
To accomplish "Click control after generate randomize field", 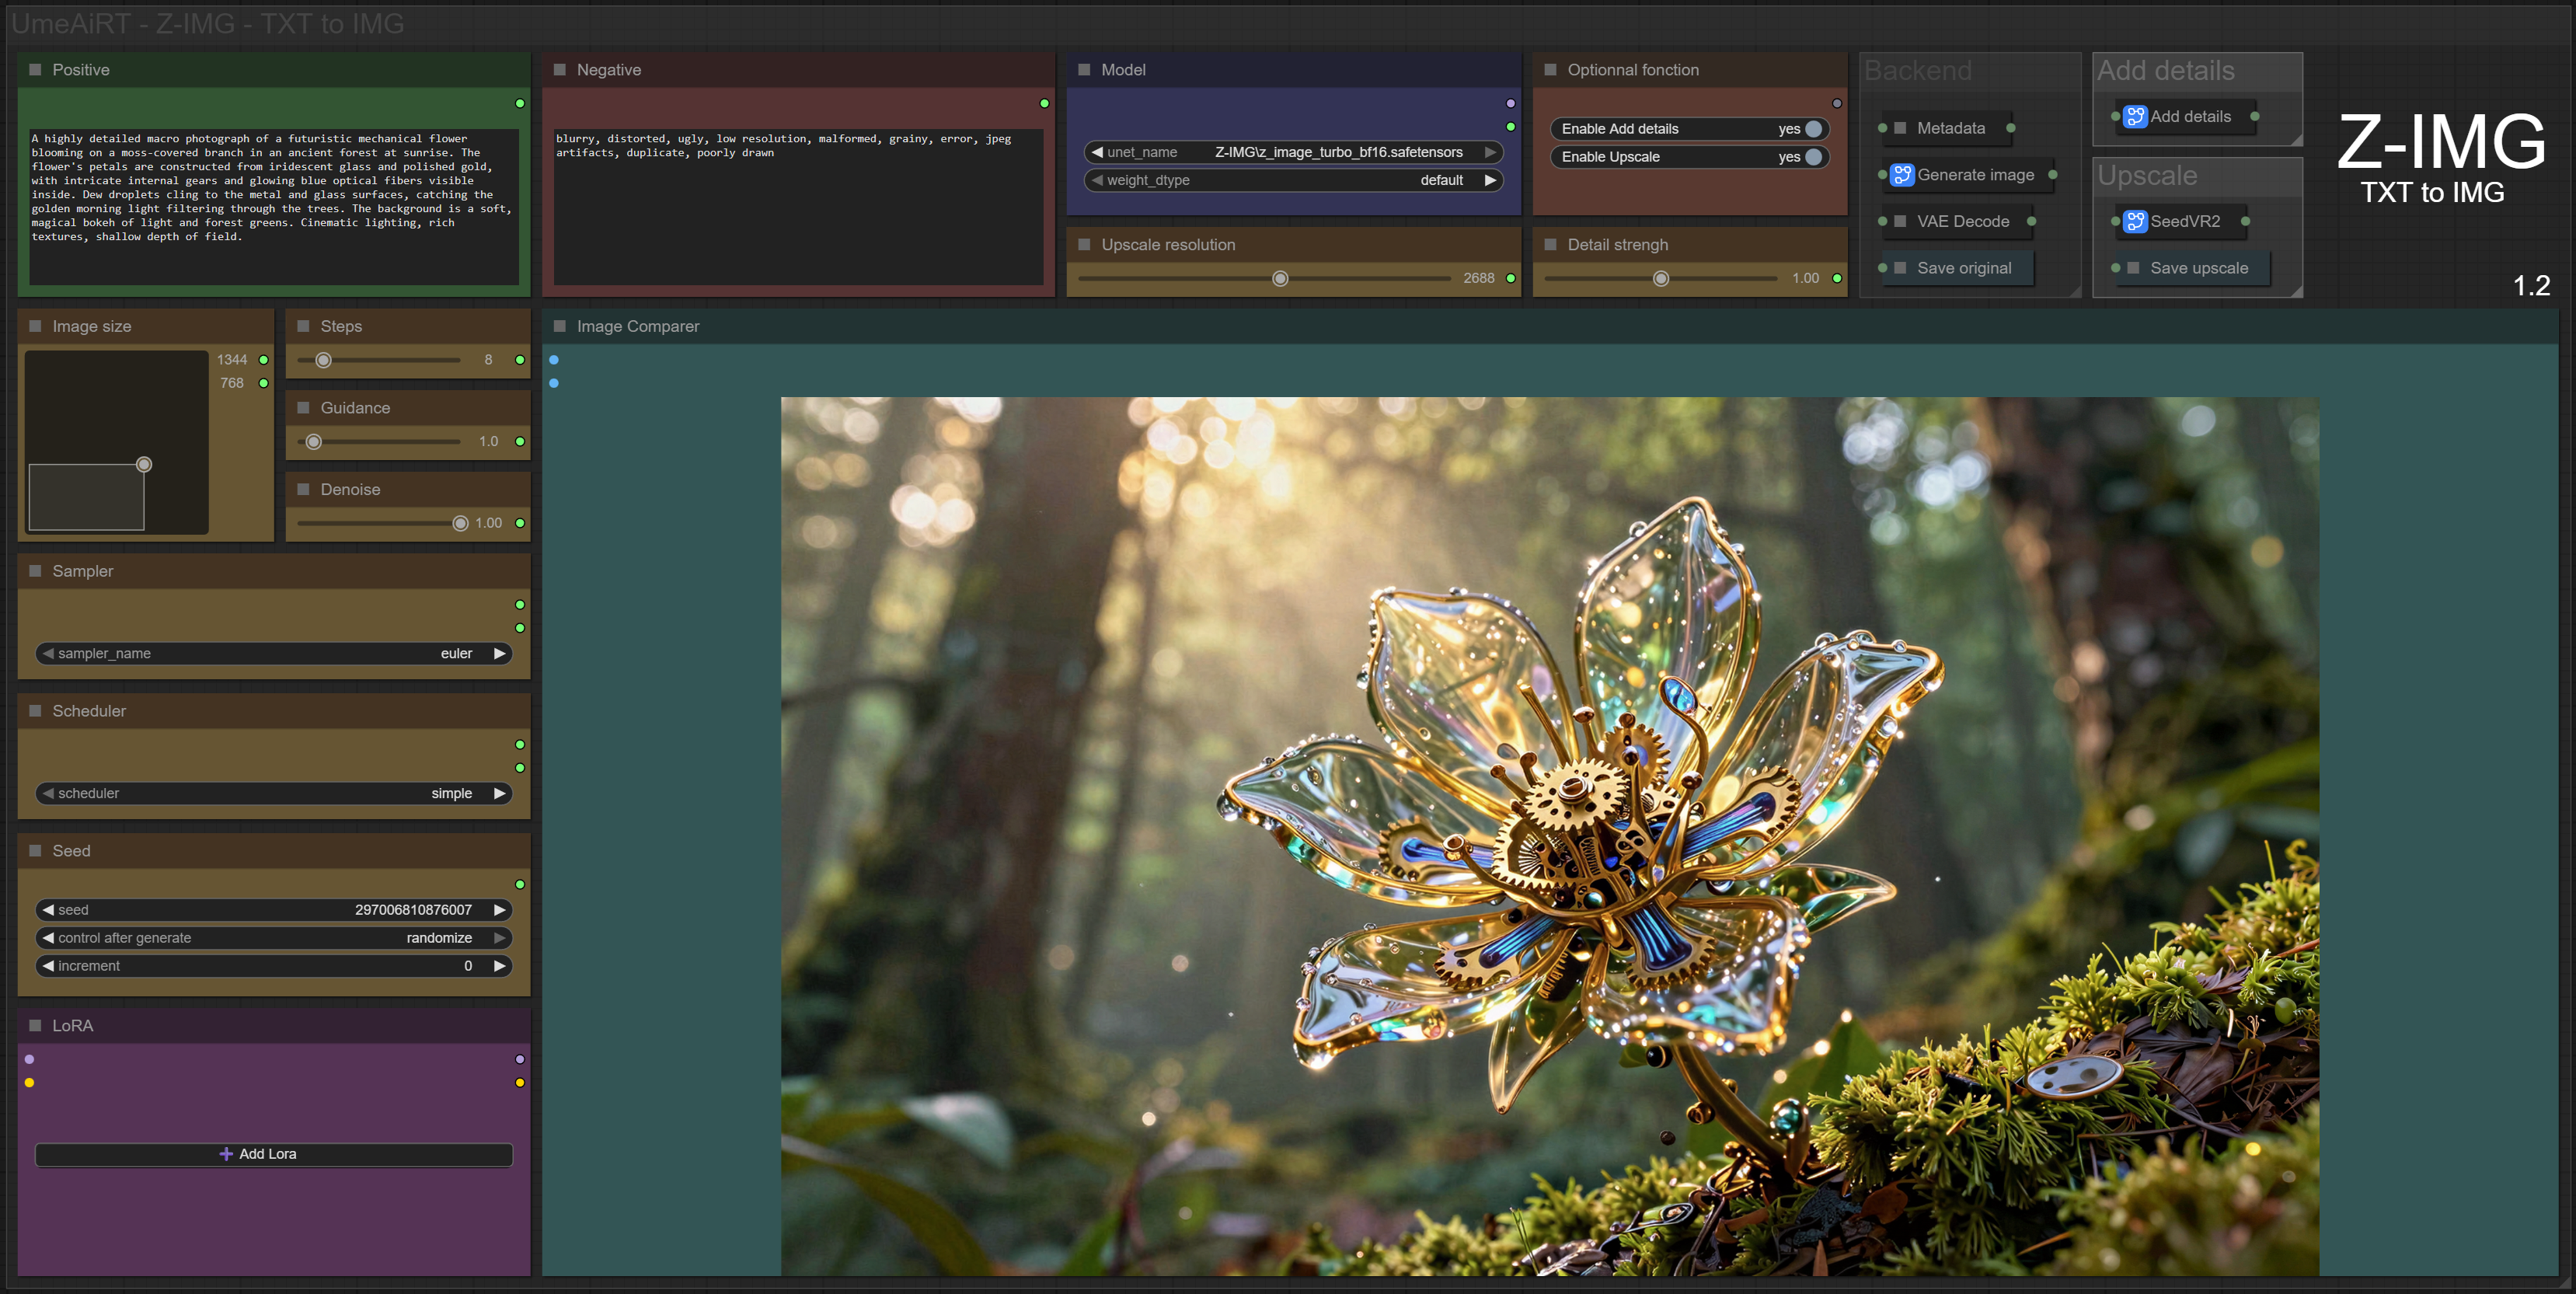I will [274, 938].
